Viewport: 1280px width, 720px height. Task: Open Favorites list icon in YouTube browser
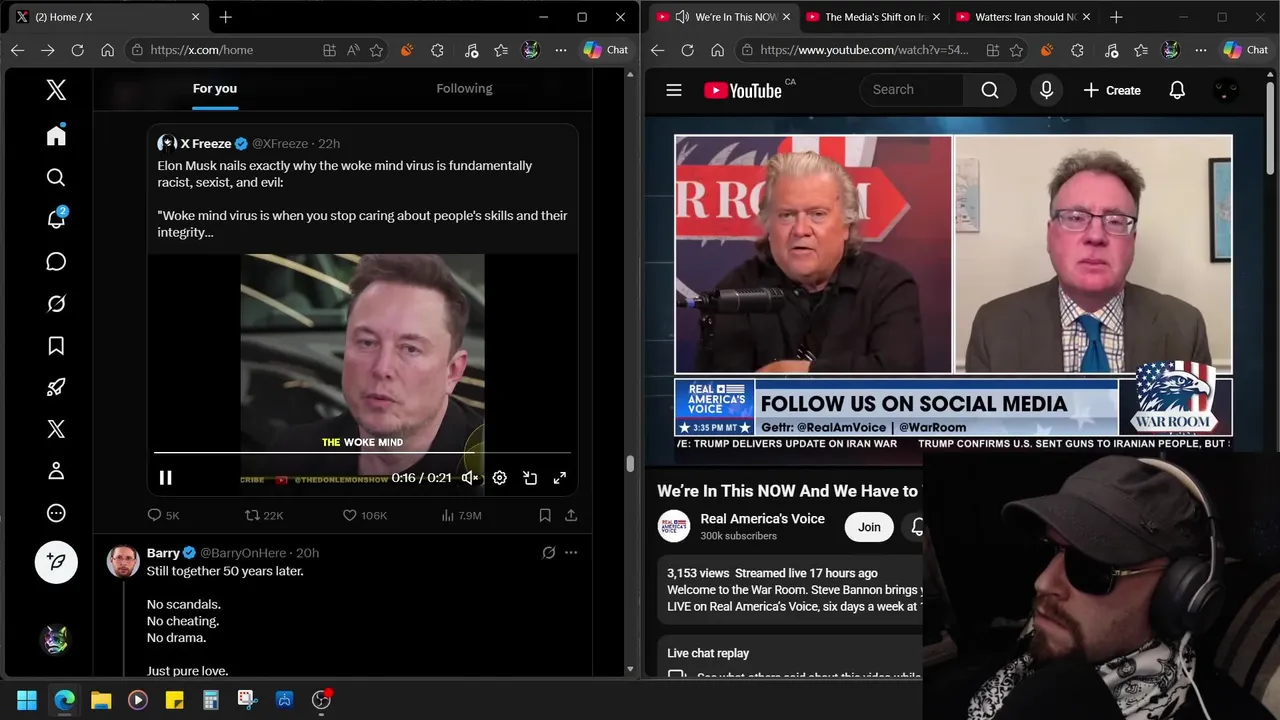(x=1141, y=50)
